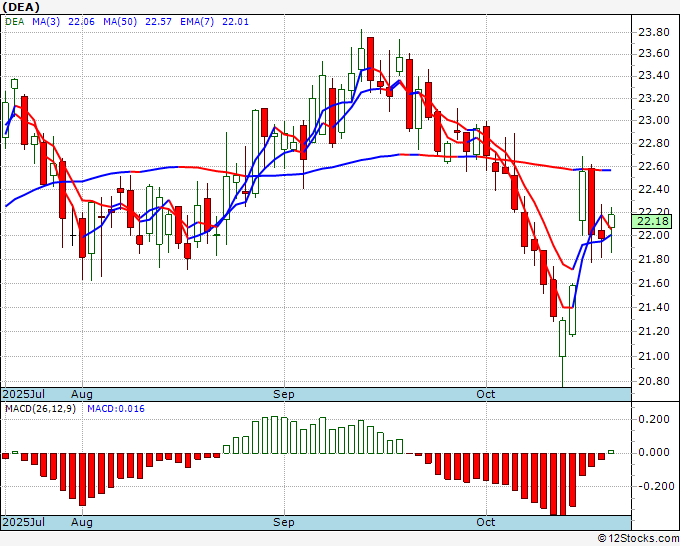Click Oct on the price chart axis

[486, 394]
